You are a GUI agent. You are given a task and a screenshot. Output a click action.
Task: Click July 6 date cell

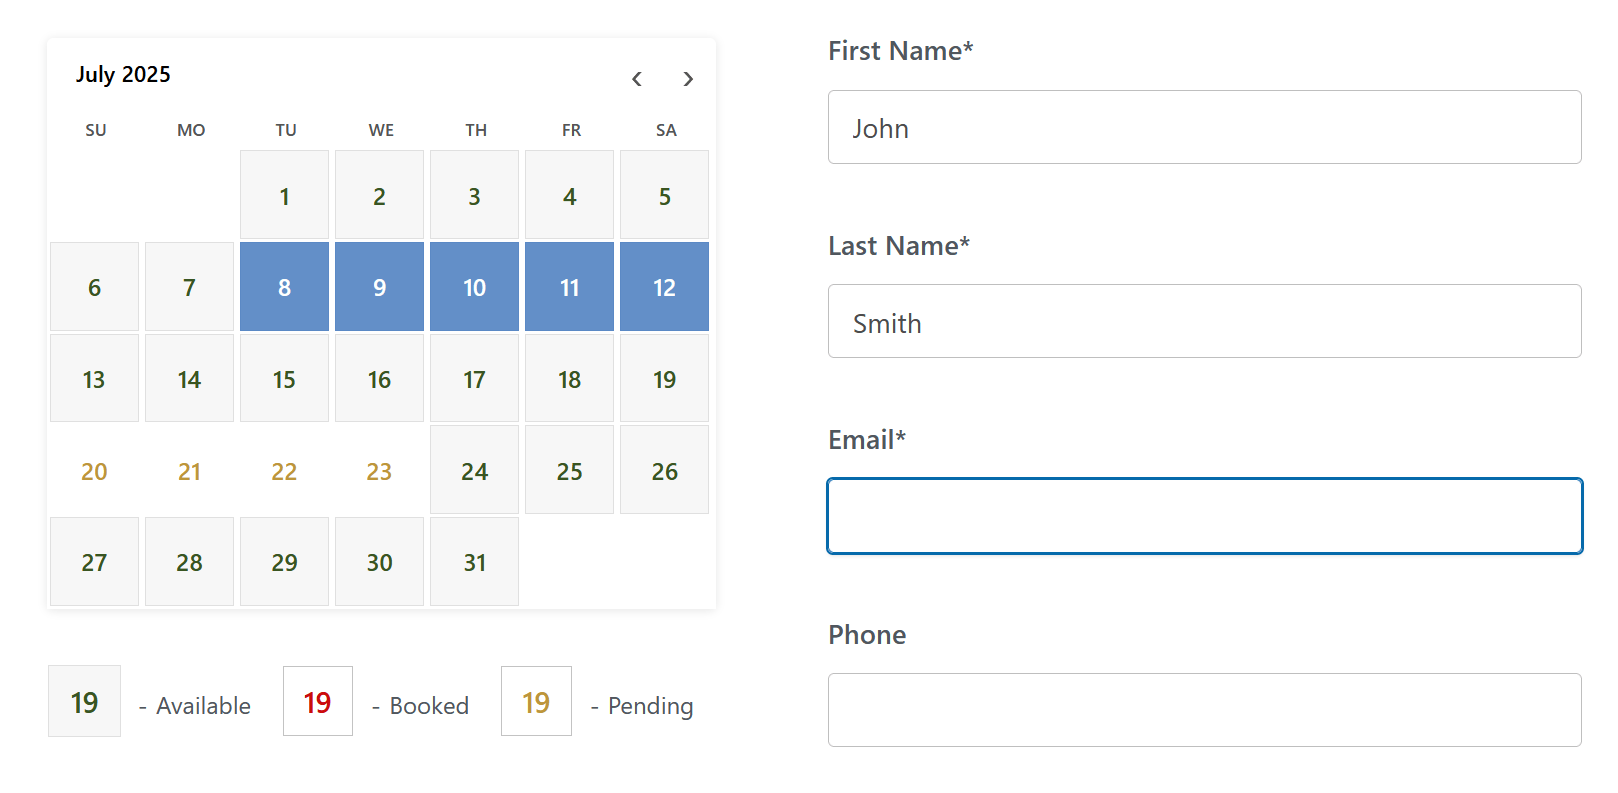94,287
